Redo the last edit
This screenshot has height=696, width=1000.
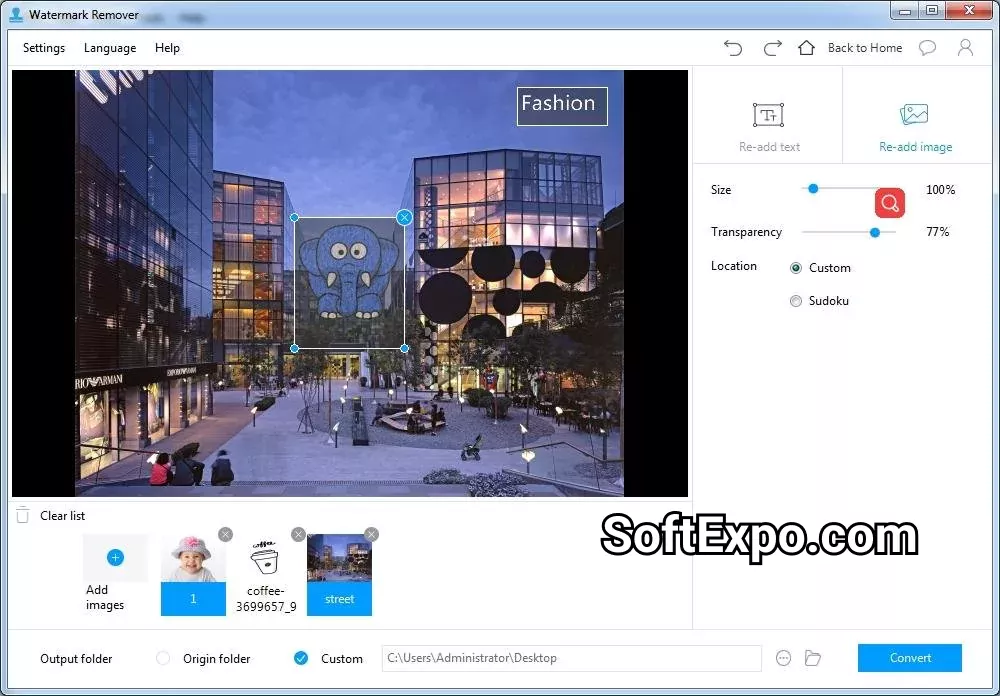click(x=770, y=47)
